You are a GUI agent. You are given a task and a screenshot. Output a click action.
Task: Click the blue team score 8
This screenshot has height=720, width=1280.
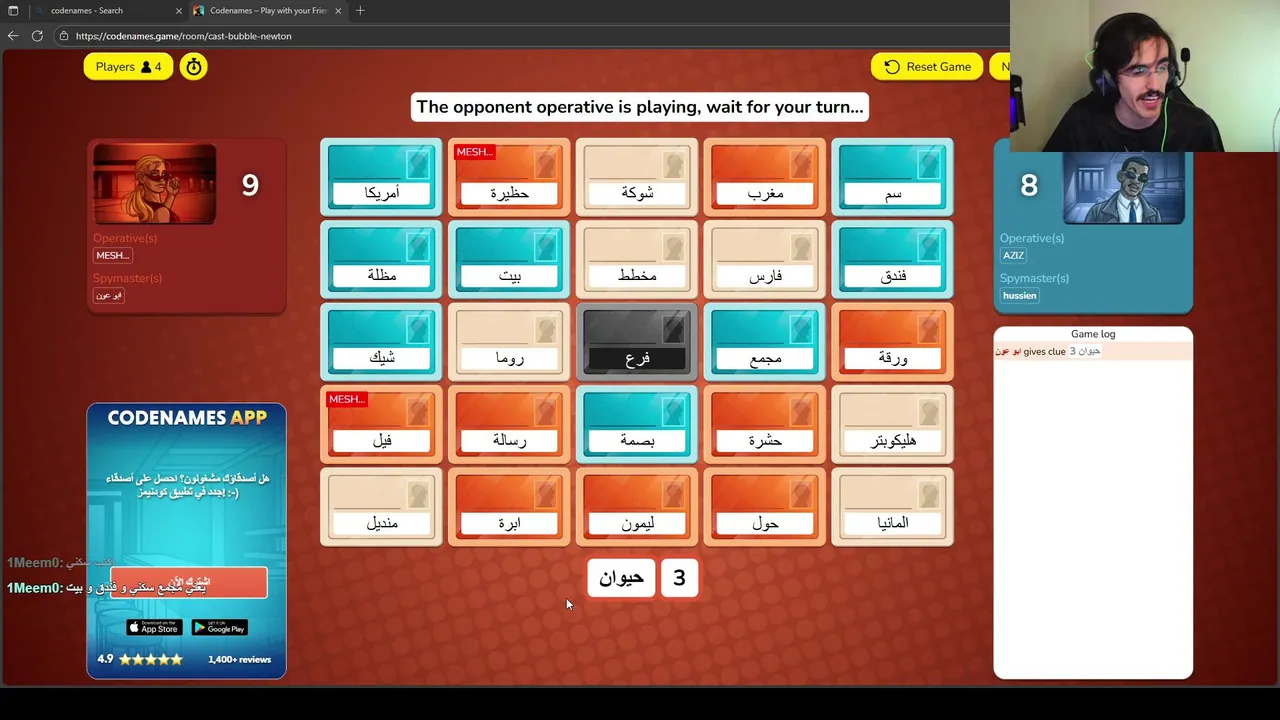[1029, 185]
